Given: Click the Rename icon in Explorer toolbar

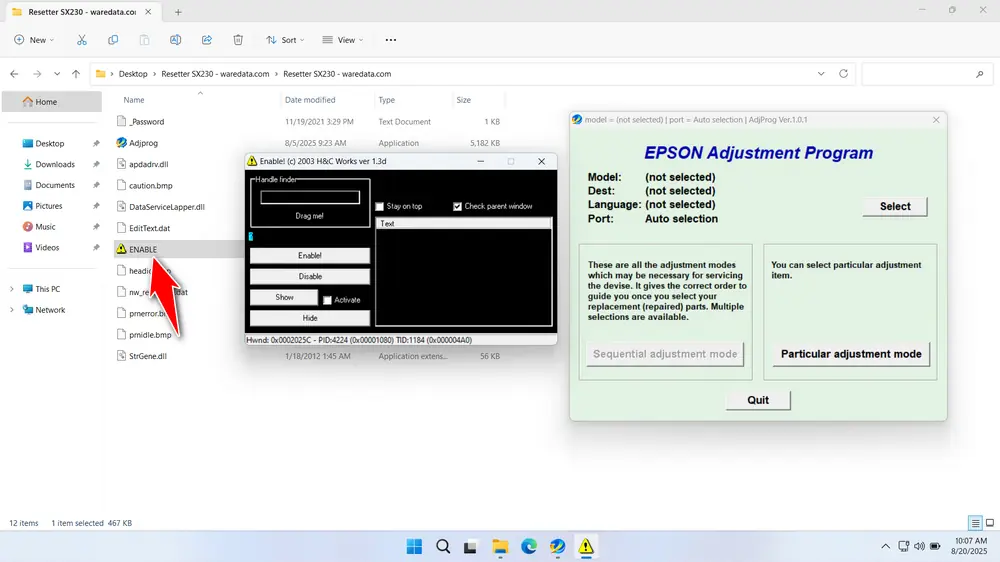Looking at the screenshot, I should click(175, 40).
